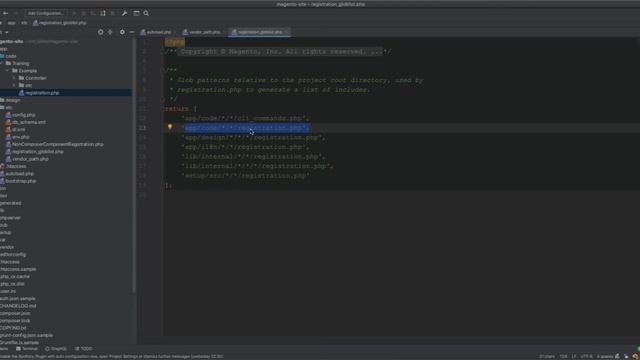The width and height of the screenshot is (640, 360).
Task: Click the expand/collapse all icon in Project panel
Action: pos(110,32)
